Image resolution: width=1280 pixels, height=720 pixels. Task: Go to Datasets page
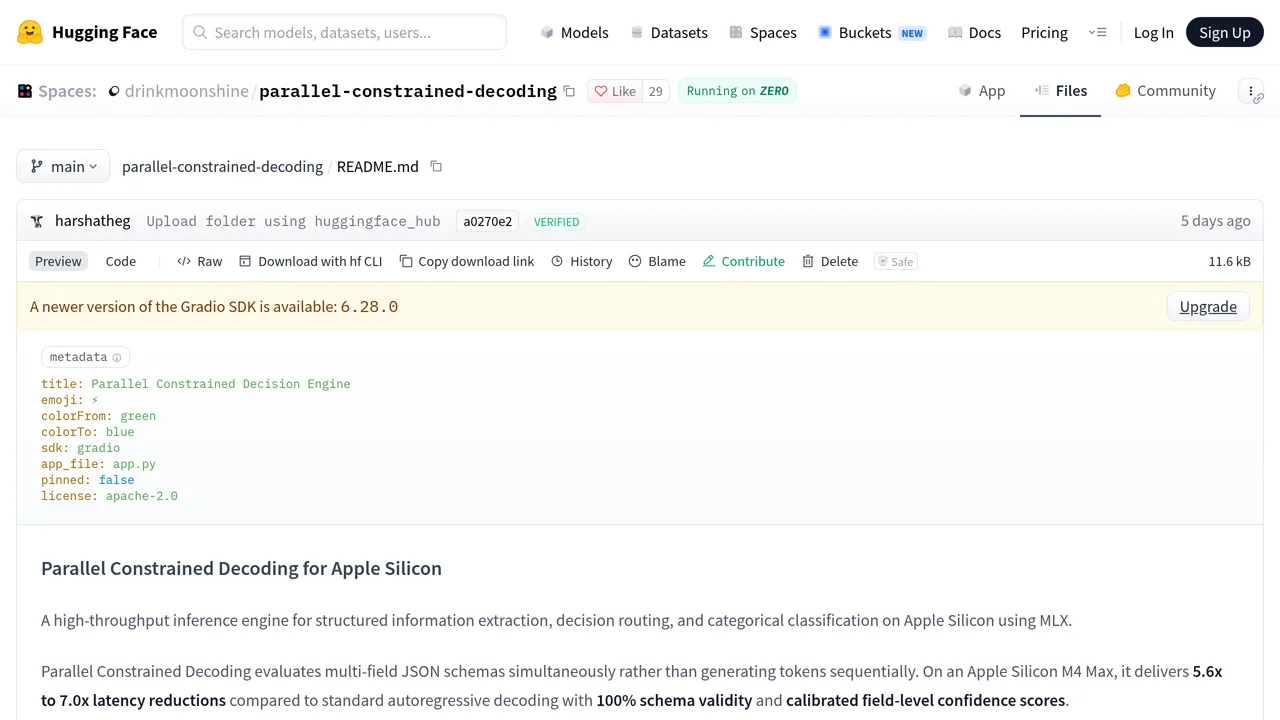669,32
